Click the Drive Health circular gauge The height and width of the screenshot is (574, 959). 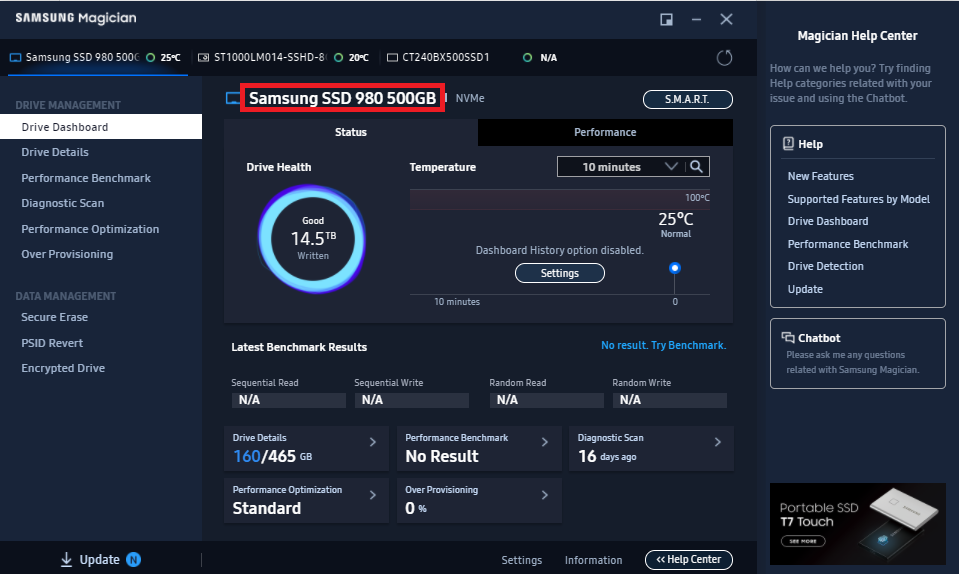coord(312,238)
